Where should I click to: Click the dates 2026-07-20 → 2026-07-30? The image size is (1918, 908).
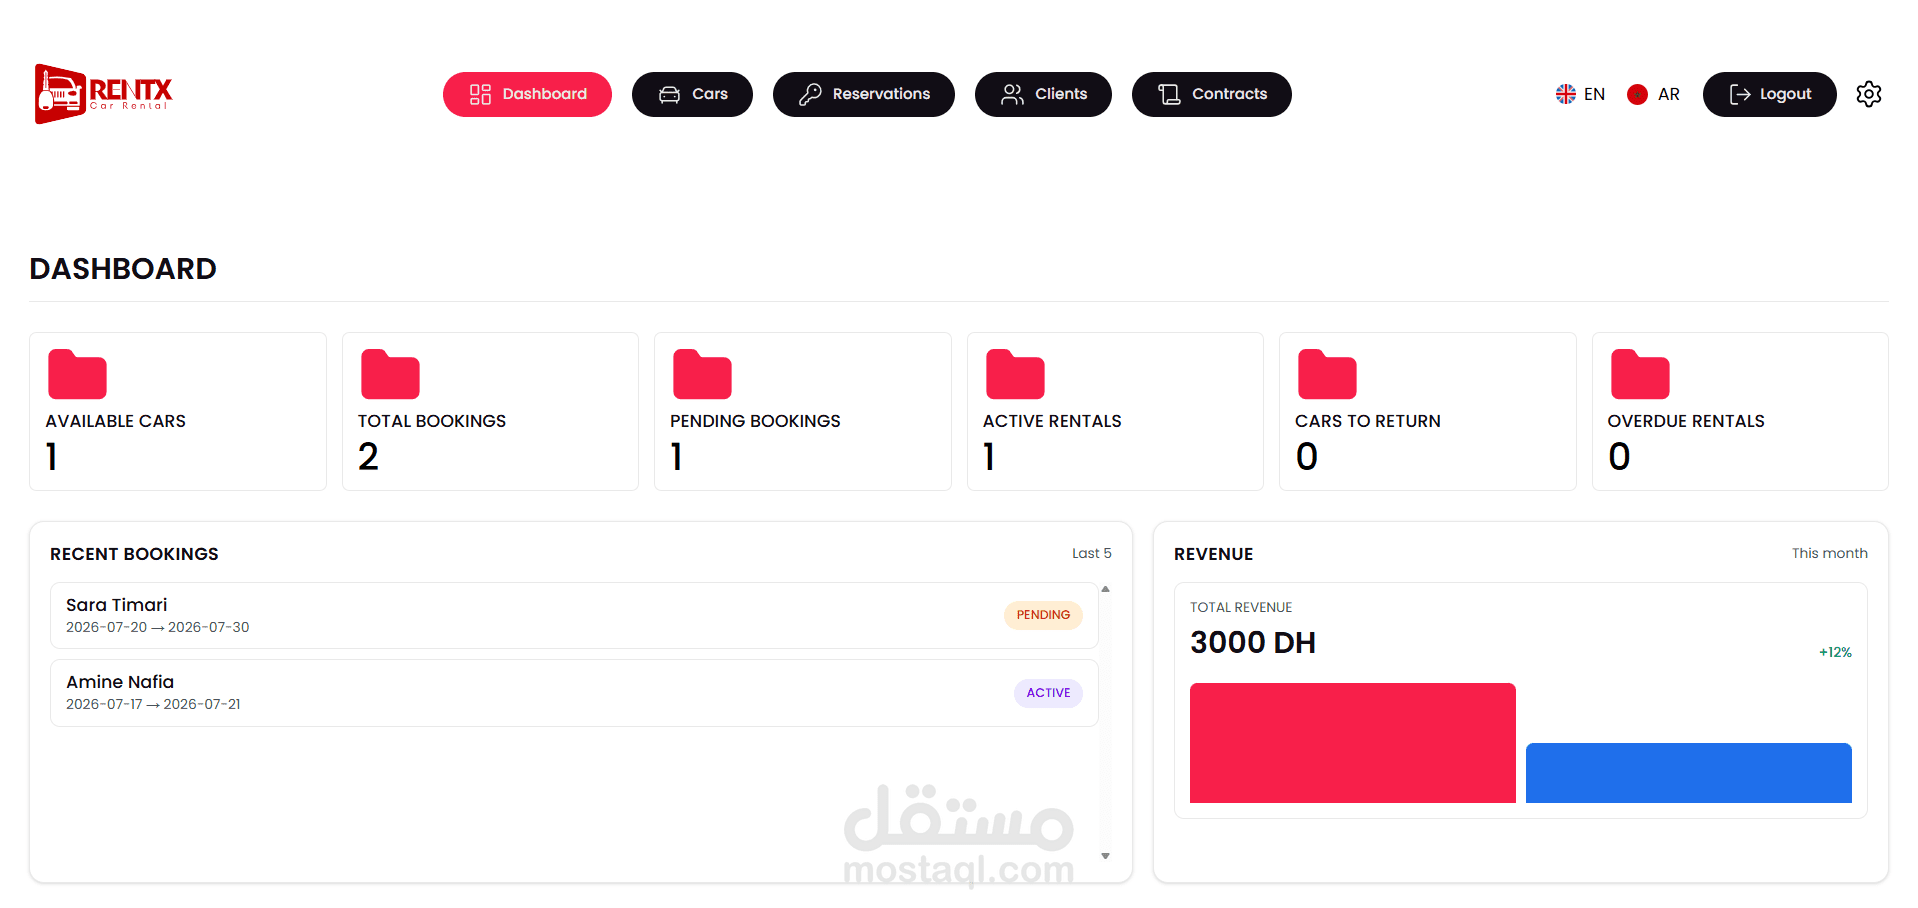click(x=158, y=627)
